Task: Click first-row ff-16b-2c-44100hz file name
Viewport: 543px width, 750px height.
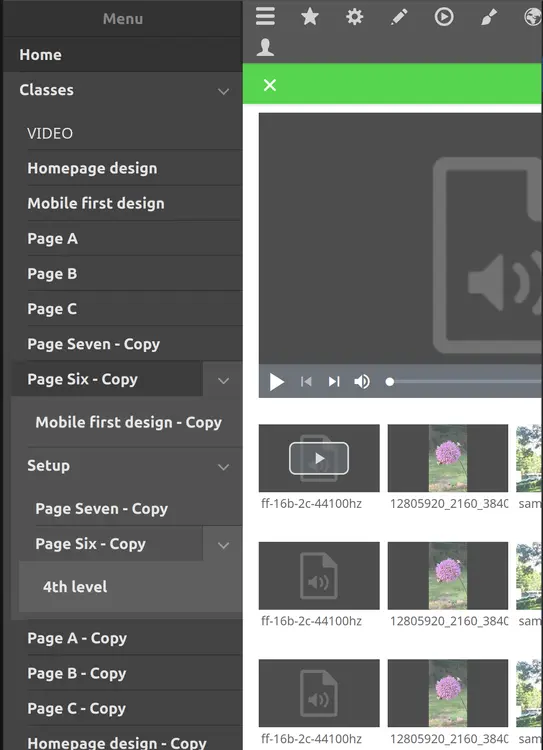Action: point(311,504)
